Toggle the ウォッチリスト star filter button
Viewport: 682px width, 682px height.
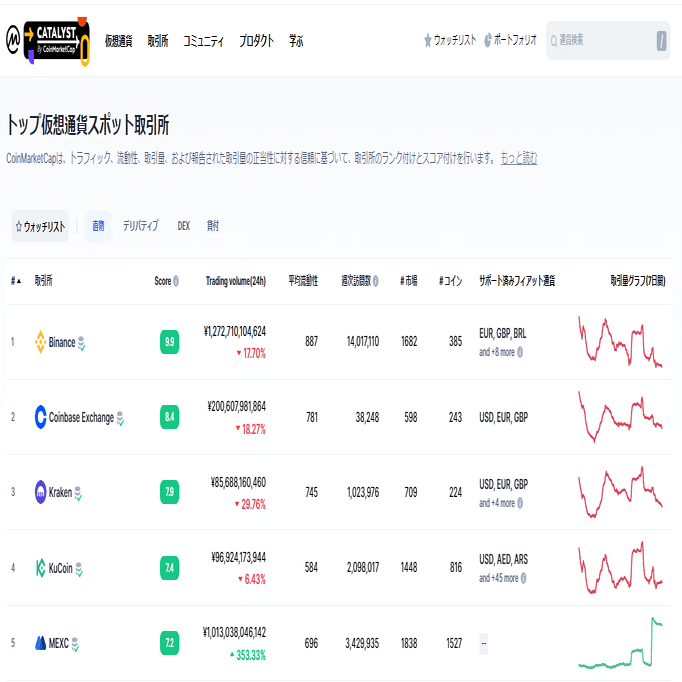(x=40, y=226)
